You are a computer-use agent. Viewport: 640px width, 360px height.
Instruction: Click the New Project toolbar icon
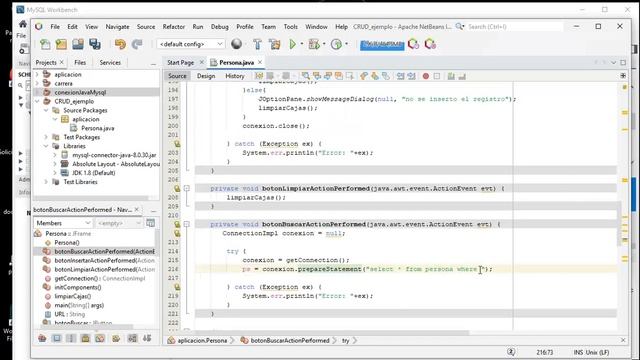[61, 44]
